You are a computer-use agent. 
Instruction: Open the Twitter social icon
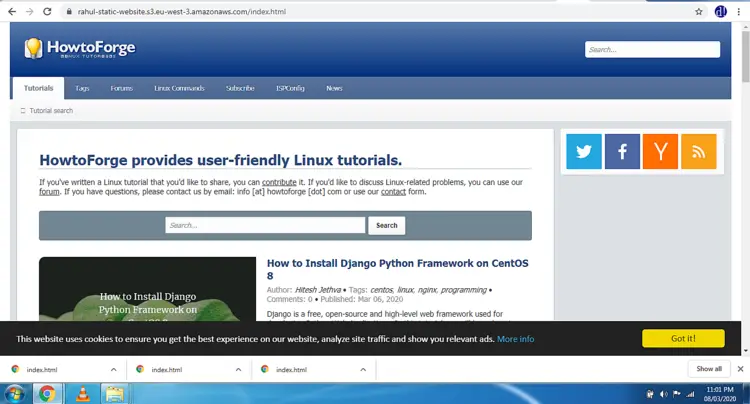[x=584, y=151]
